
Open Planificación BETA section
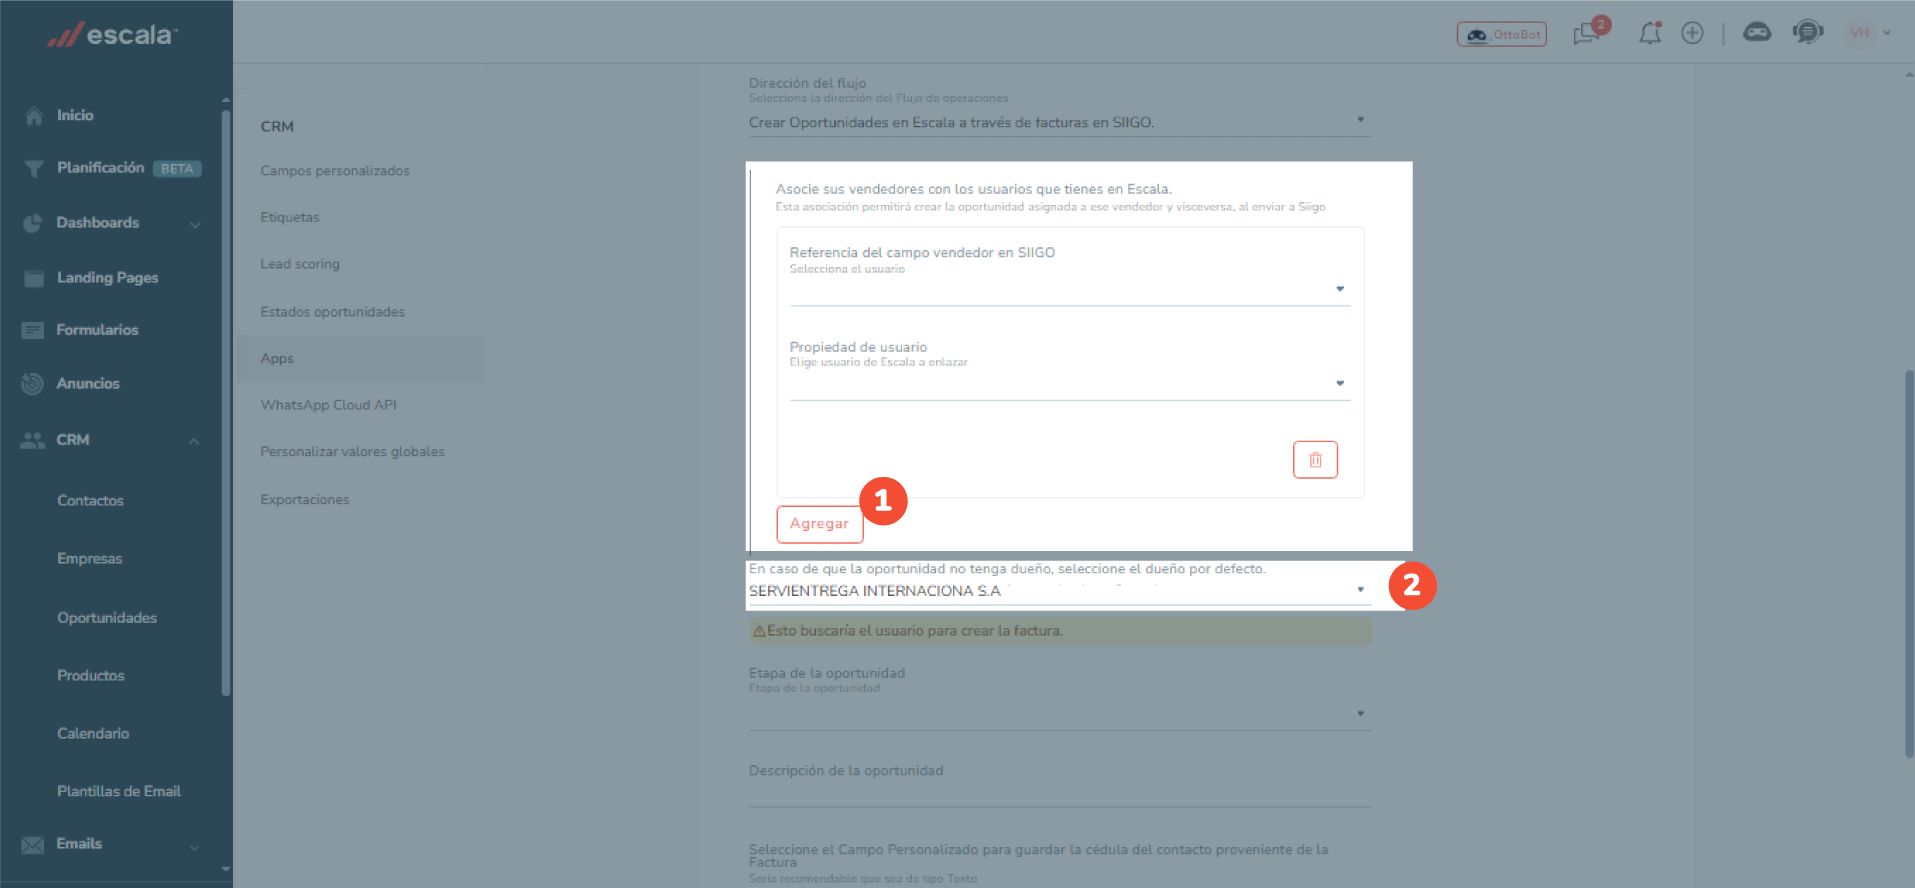coord(129,168)
